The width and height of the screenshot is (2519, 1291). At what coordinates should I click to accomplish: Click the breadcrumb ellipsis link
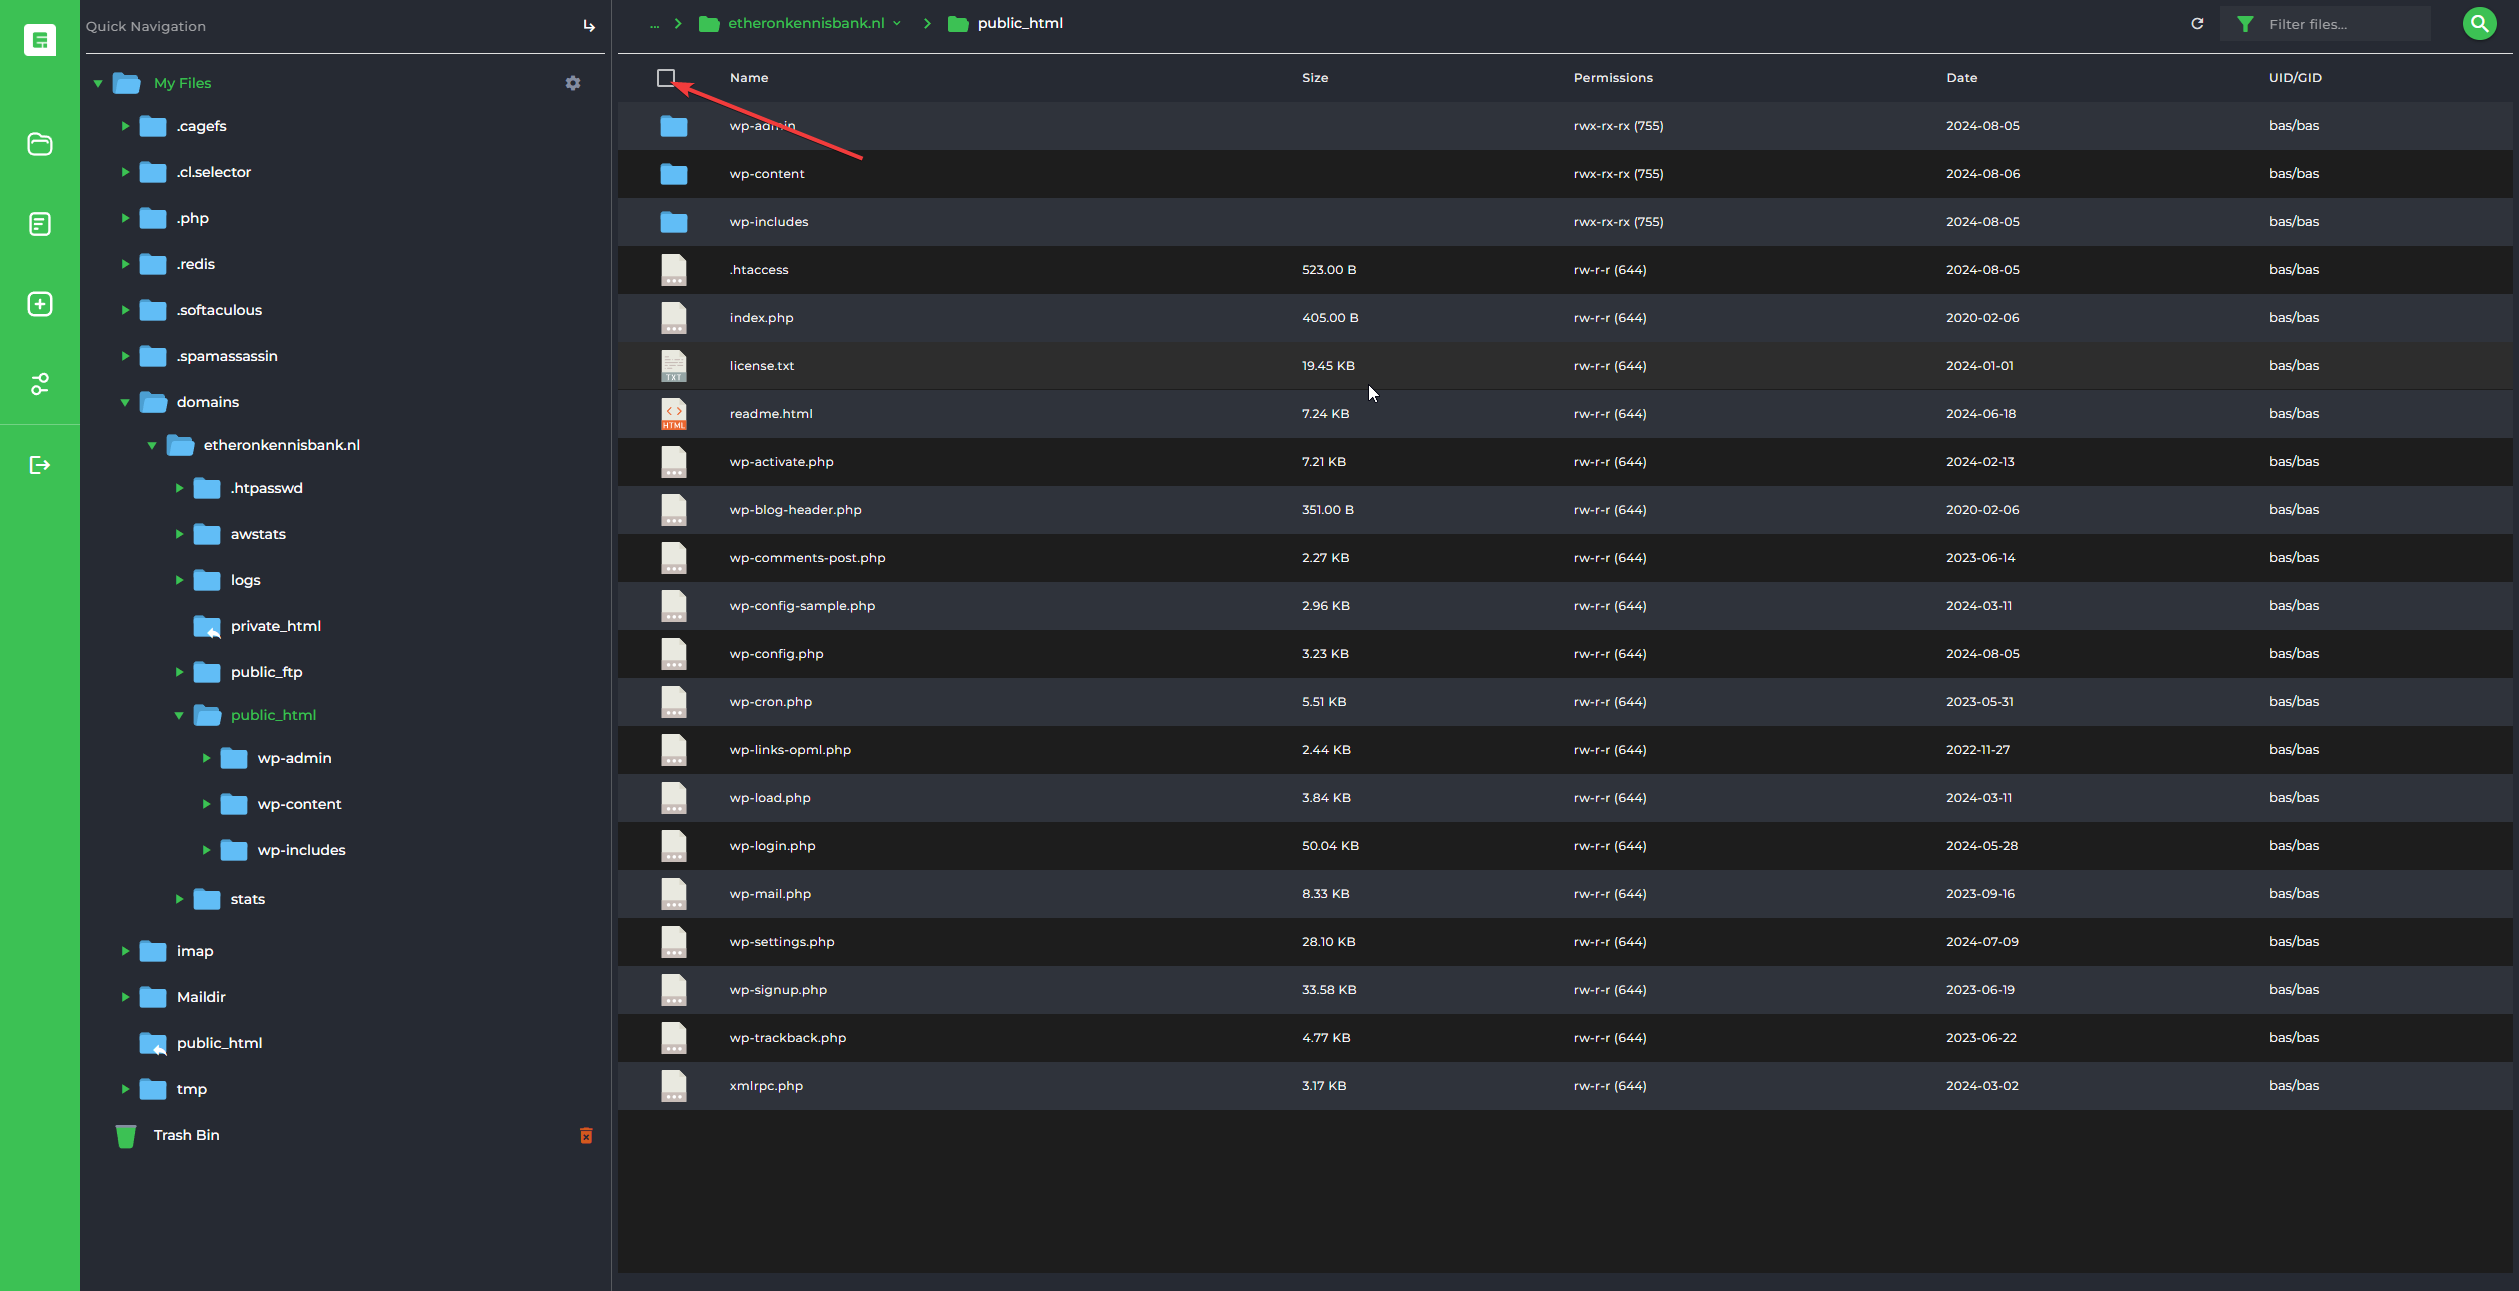point(654,24)
